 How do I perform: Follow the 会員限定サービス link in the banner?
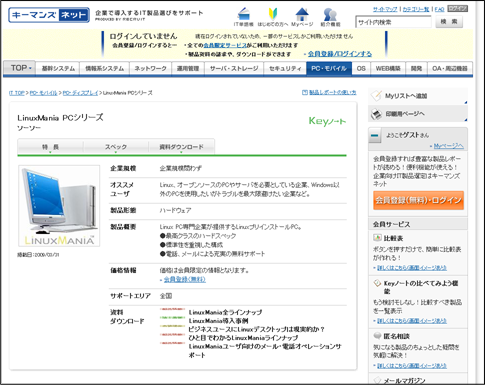225,45
